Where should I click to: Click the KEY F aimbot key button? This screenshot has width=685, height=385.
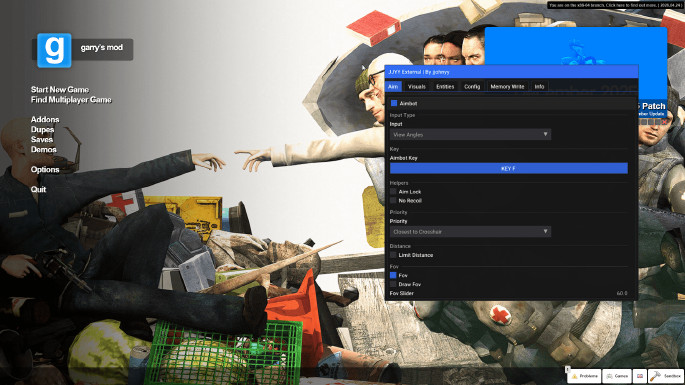(509, 168)
